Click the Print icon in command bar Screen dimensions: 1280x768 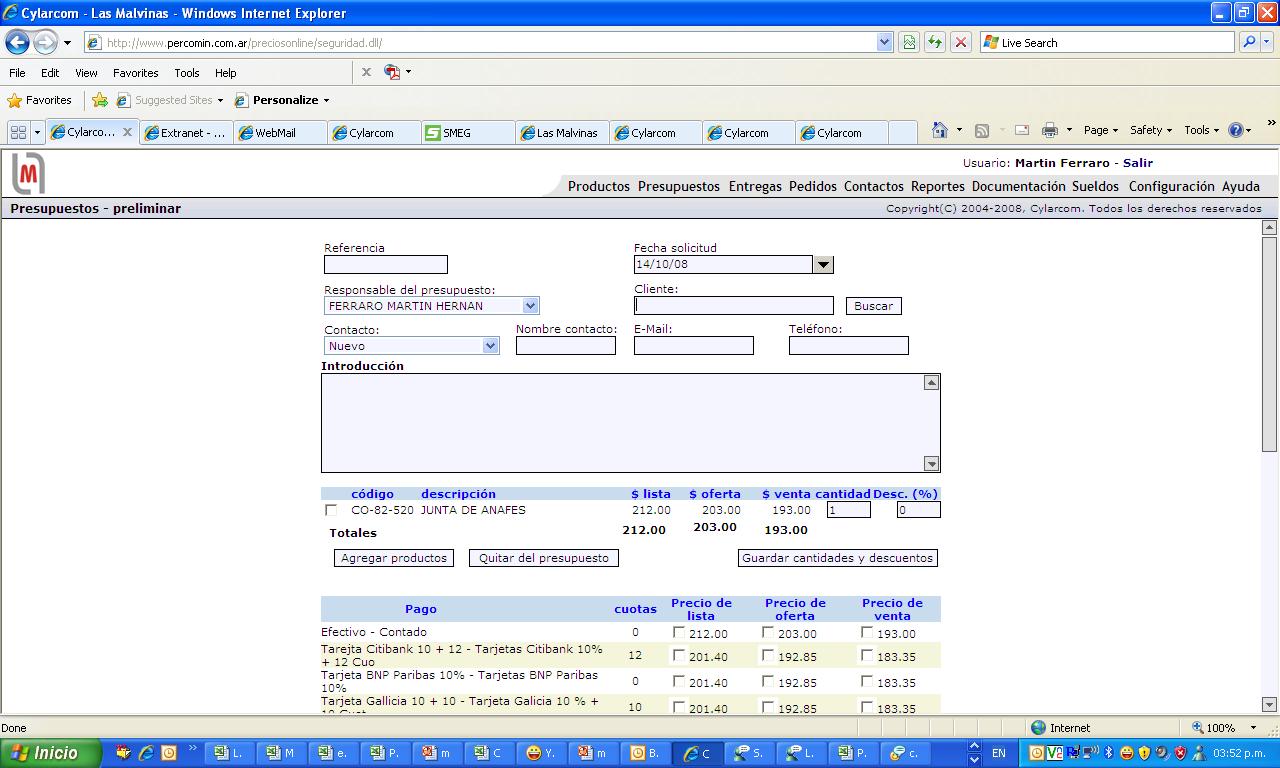click(1049, 130)
